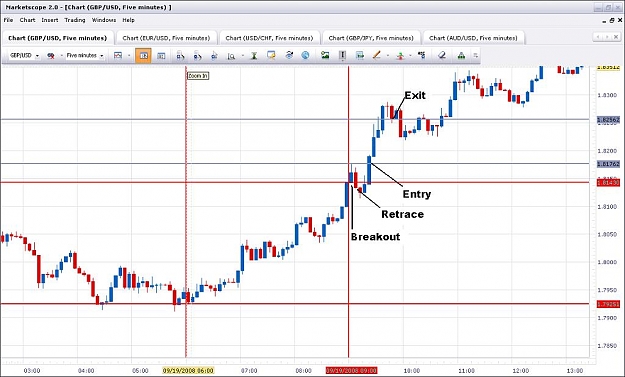625x377 pixels.
Task: Switch to Chart (USD/CHF, Five minutes) tab
Action: (x=269, y=38)
